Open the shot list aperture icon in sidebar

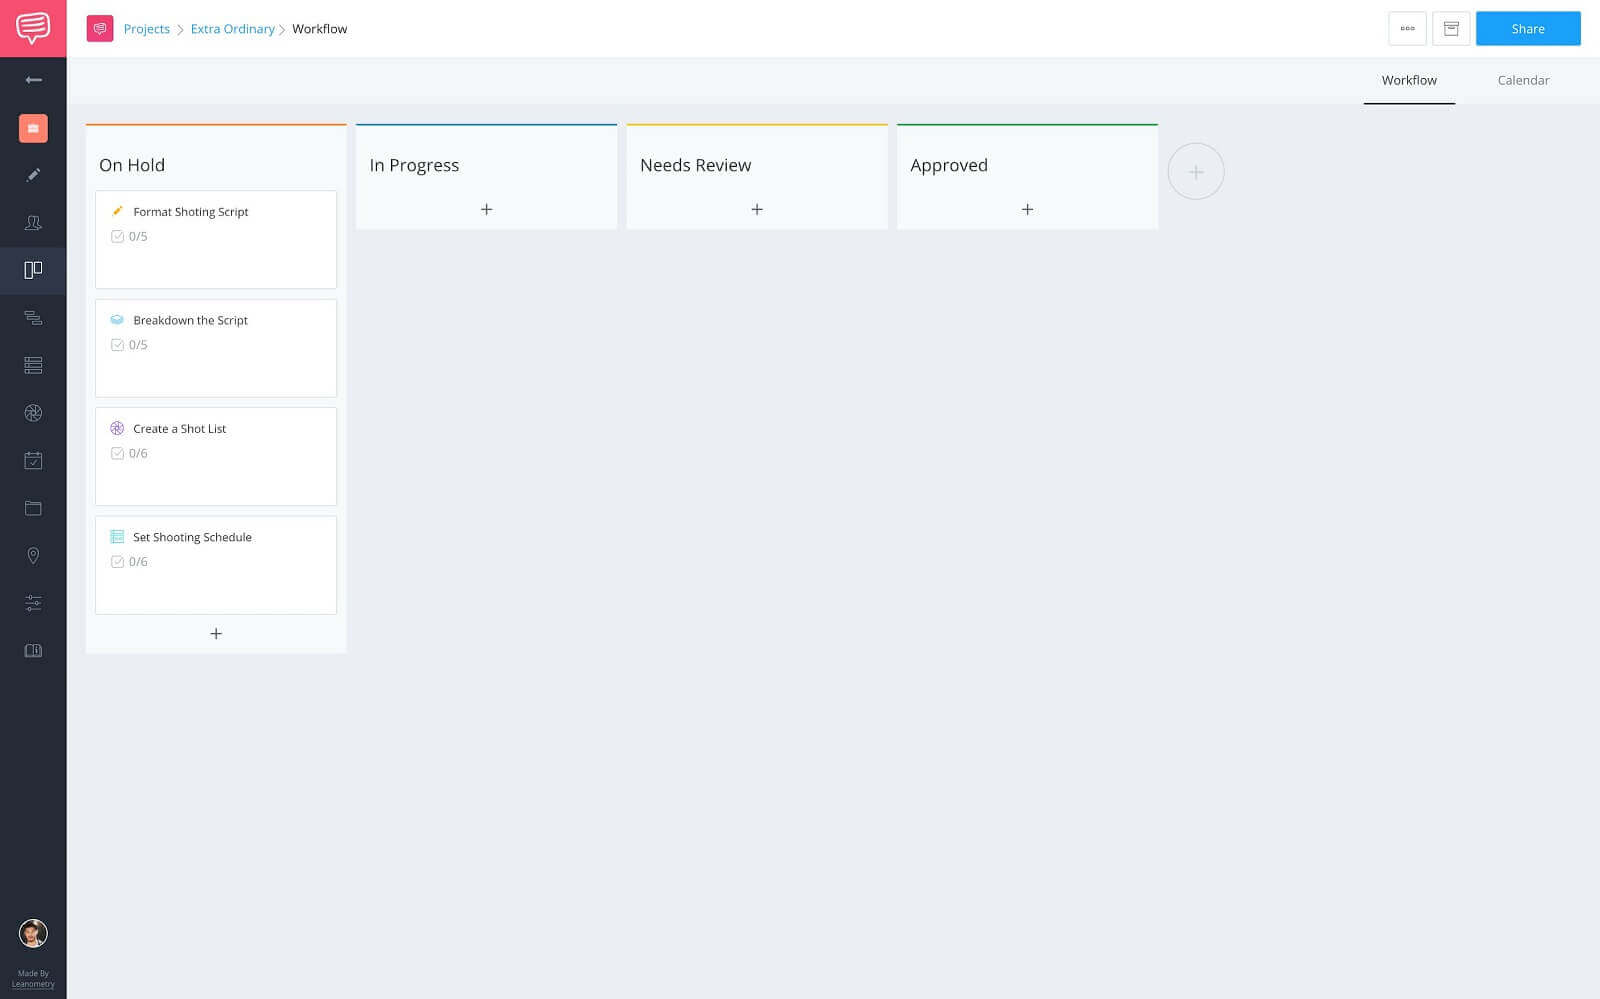pos(33,413)
